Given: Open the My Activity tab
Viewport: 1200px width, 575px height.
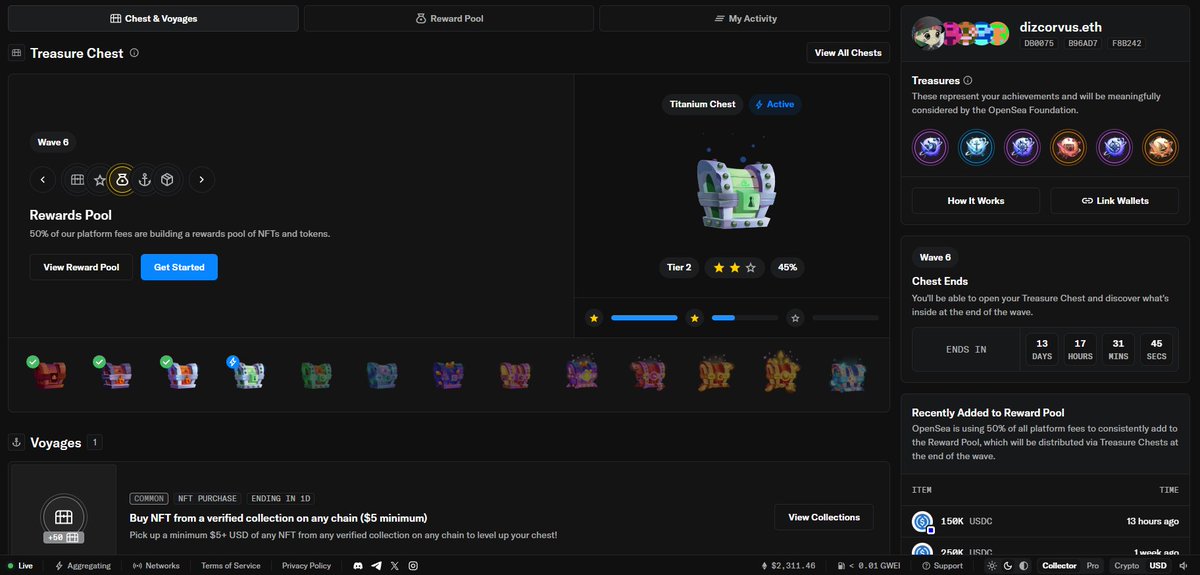Looking at the screenshot, I should (x=745, y=18).
